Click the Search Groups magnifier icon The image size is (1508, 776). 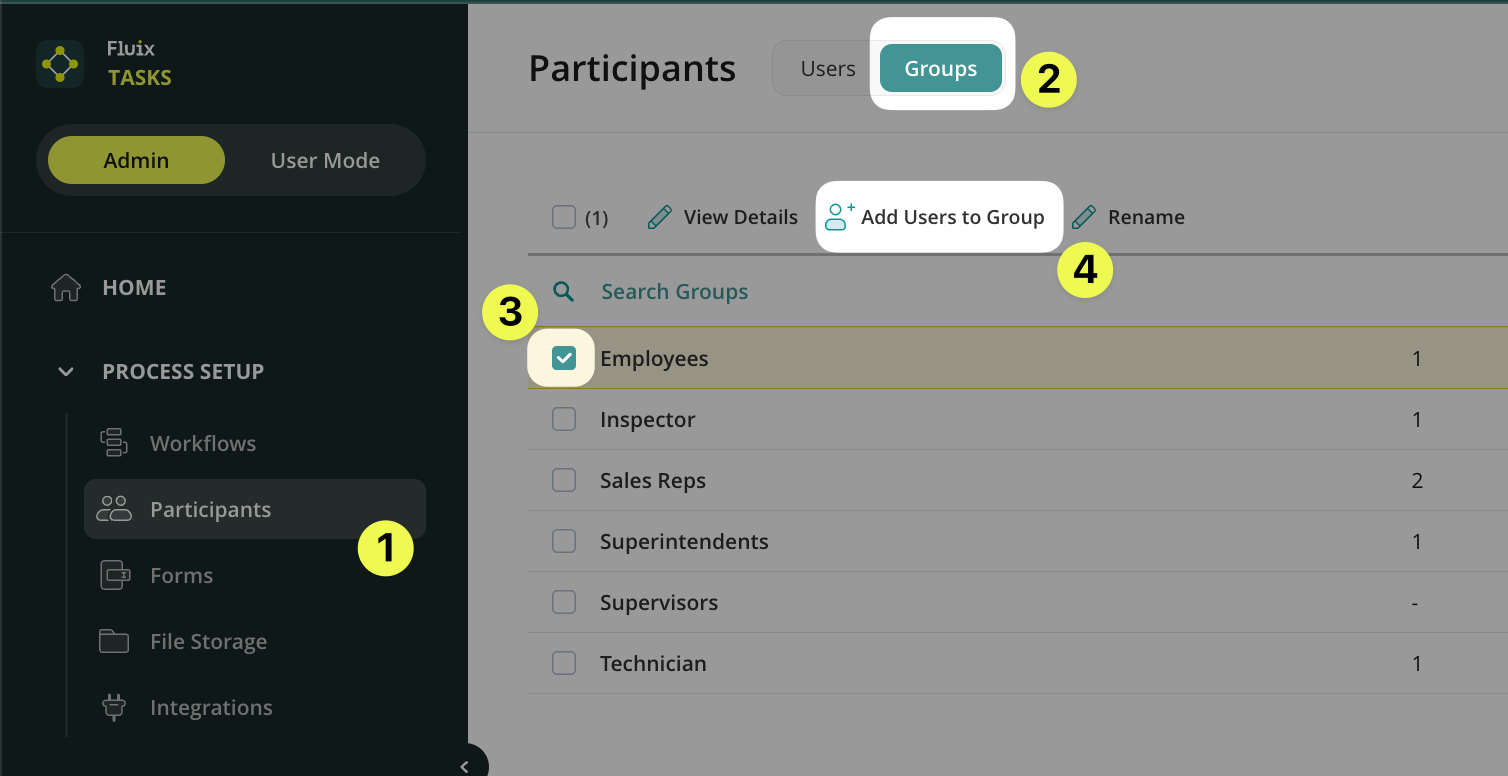click(564, 292)
